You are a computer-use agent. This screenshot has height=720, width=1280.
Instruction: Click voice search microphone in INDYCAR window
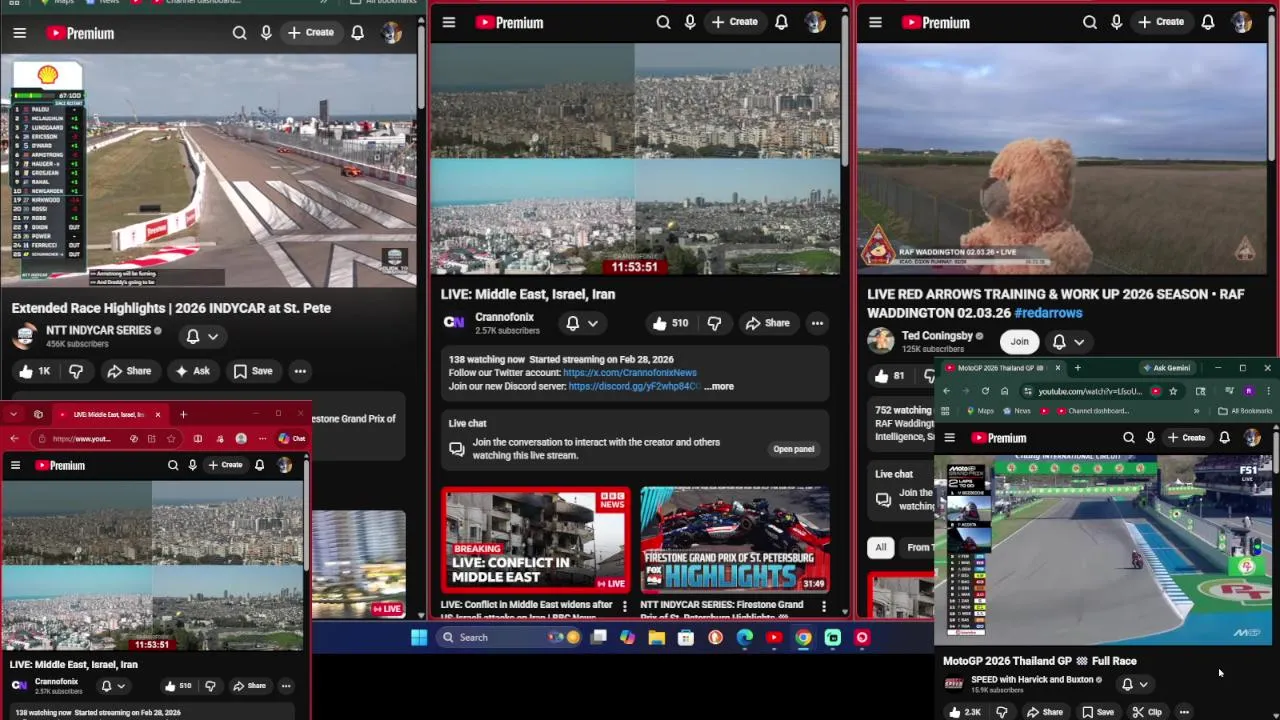266,33
